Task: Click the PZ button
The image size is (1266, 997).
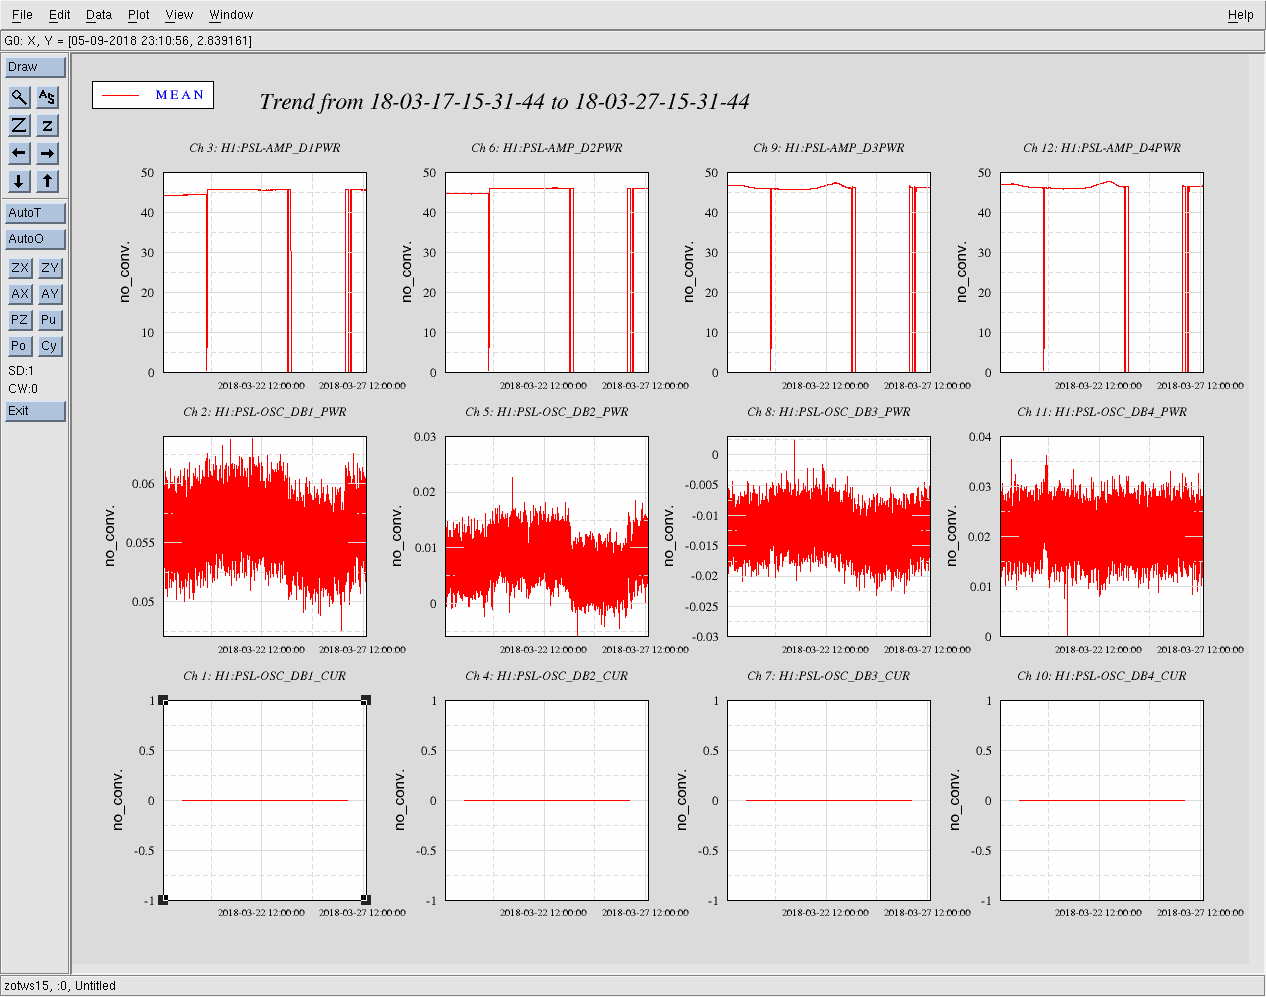Action: pyautogui.click(x=20, y=320)
